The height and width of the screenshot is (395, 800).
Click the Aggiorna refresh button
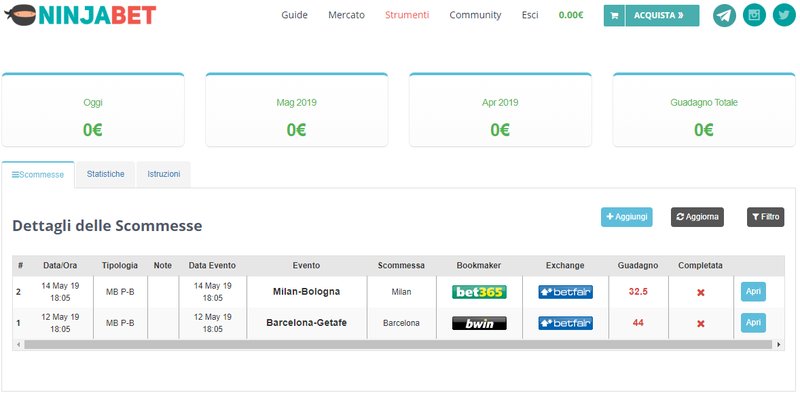pyautogui.click(x=697, y=217)
